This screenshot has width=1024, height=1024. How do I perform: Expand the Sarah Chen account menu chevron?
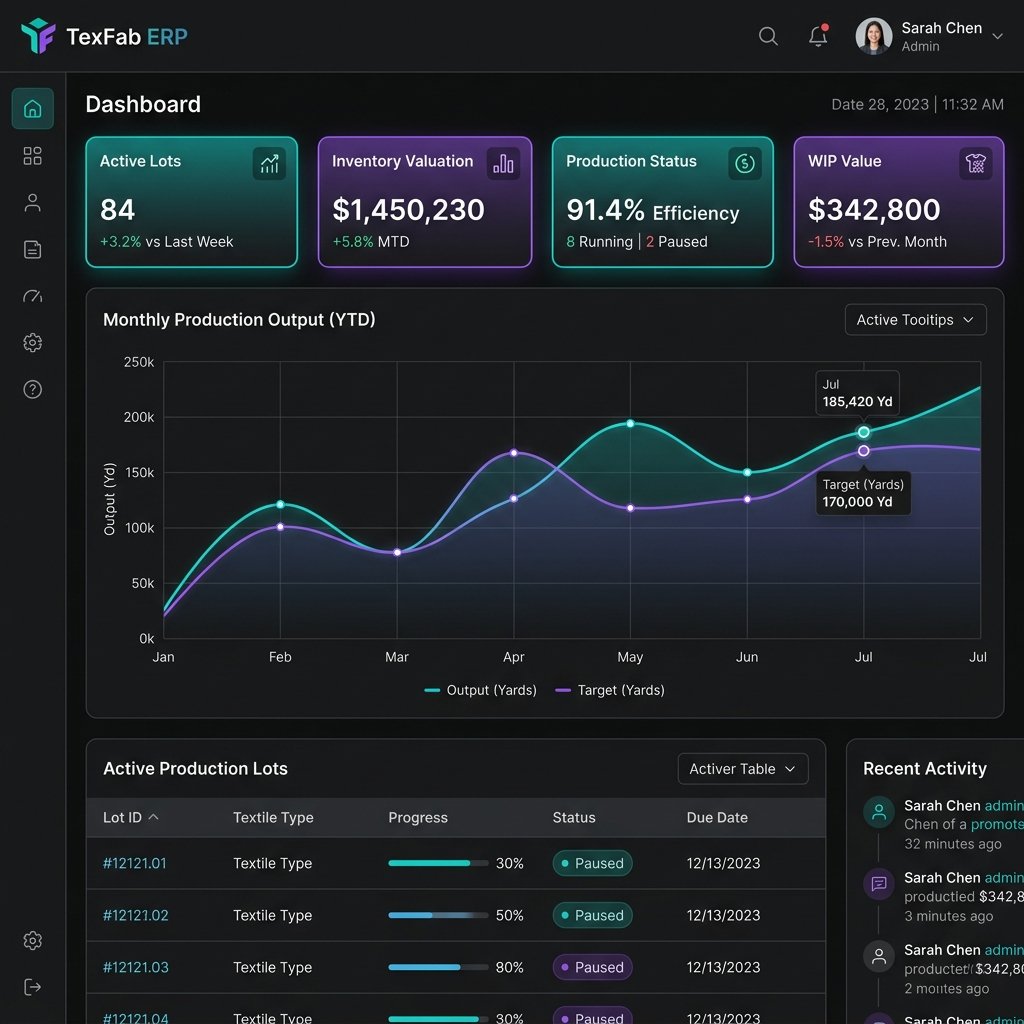(x=997, y=37)
